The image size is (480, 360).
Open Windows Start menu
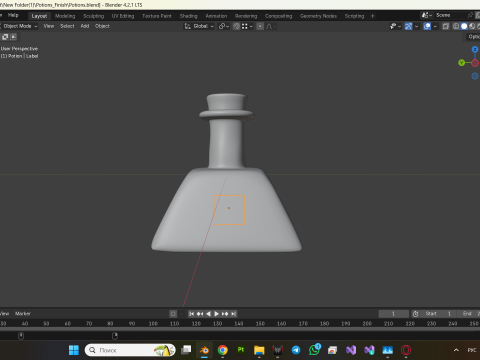[x=74, y=350]
